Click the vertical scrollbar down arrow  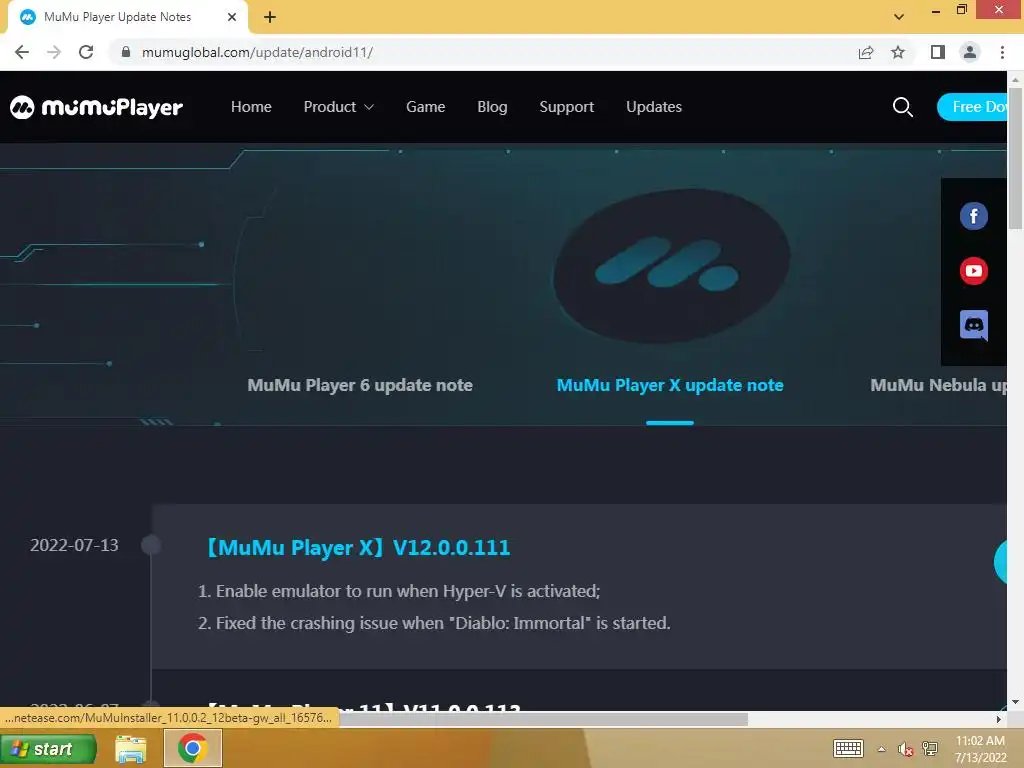pyautogui.click(x=1015, y=702)
